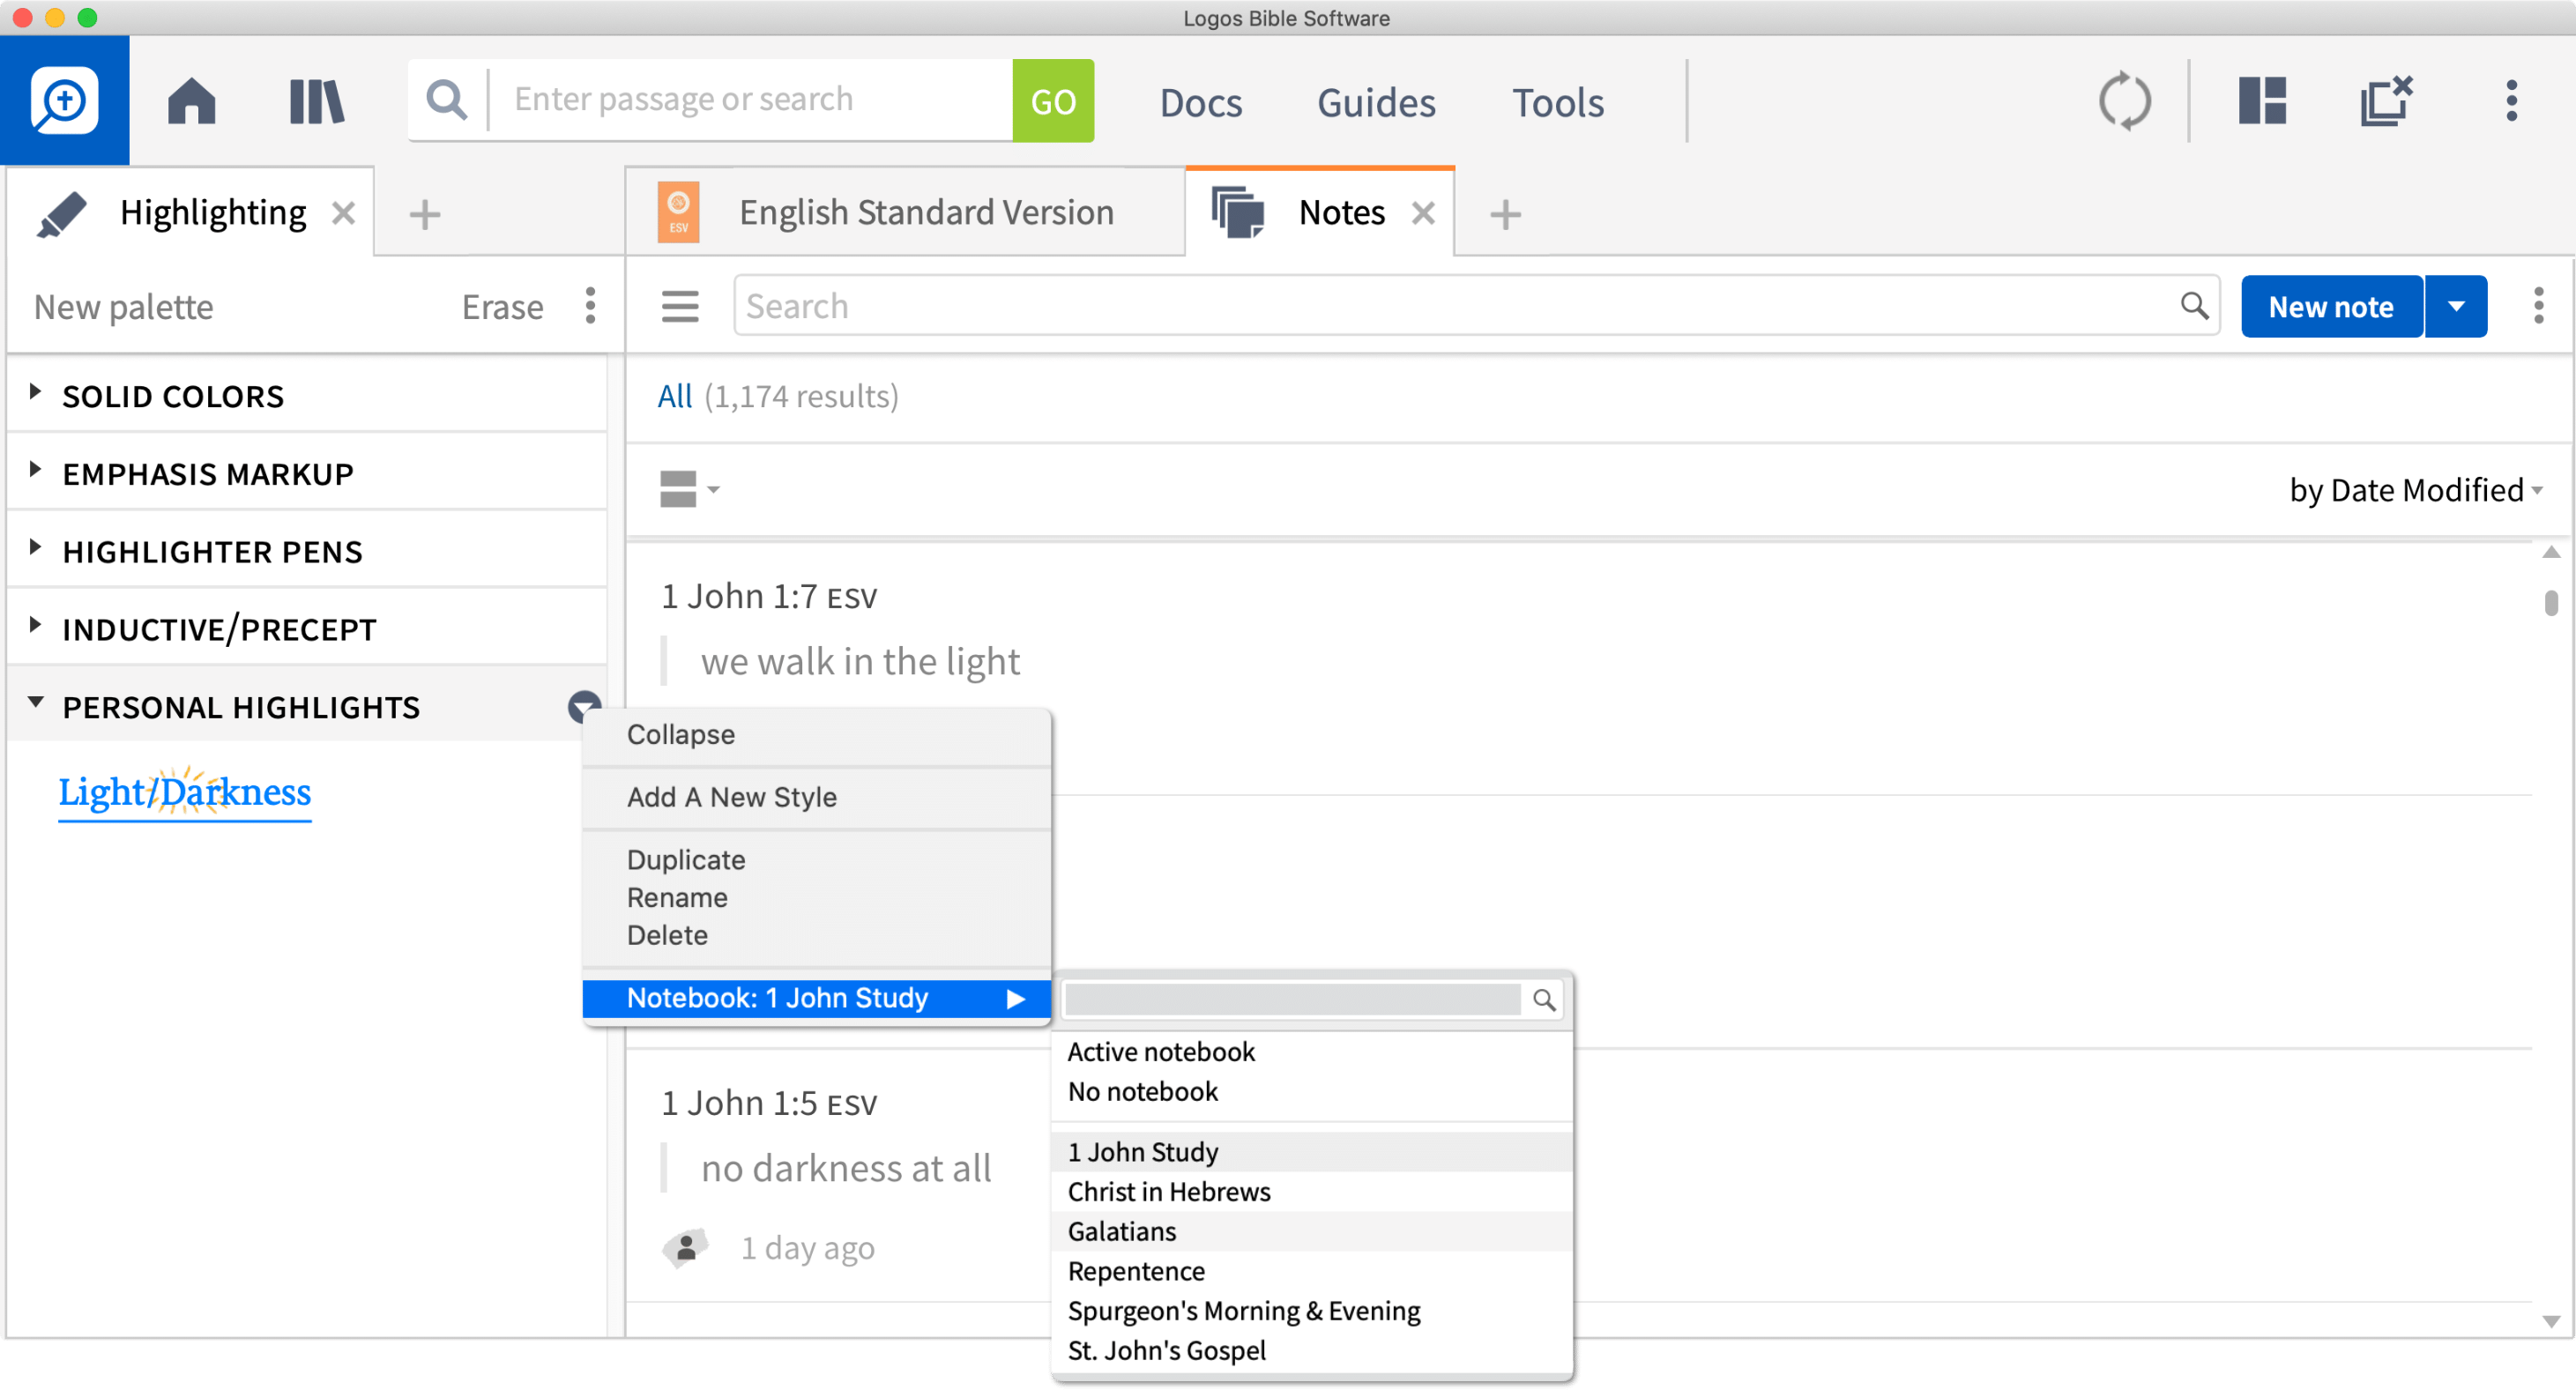Viewport: 2576px width, 1390px height.
Task: Click New palette
Action: 124,306
